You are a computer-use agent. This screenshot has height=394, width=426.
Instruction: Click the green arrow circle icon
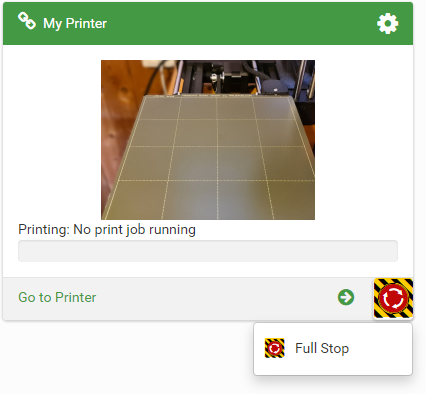(346, 297)
